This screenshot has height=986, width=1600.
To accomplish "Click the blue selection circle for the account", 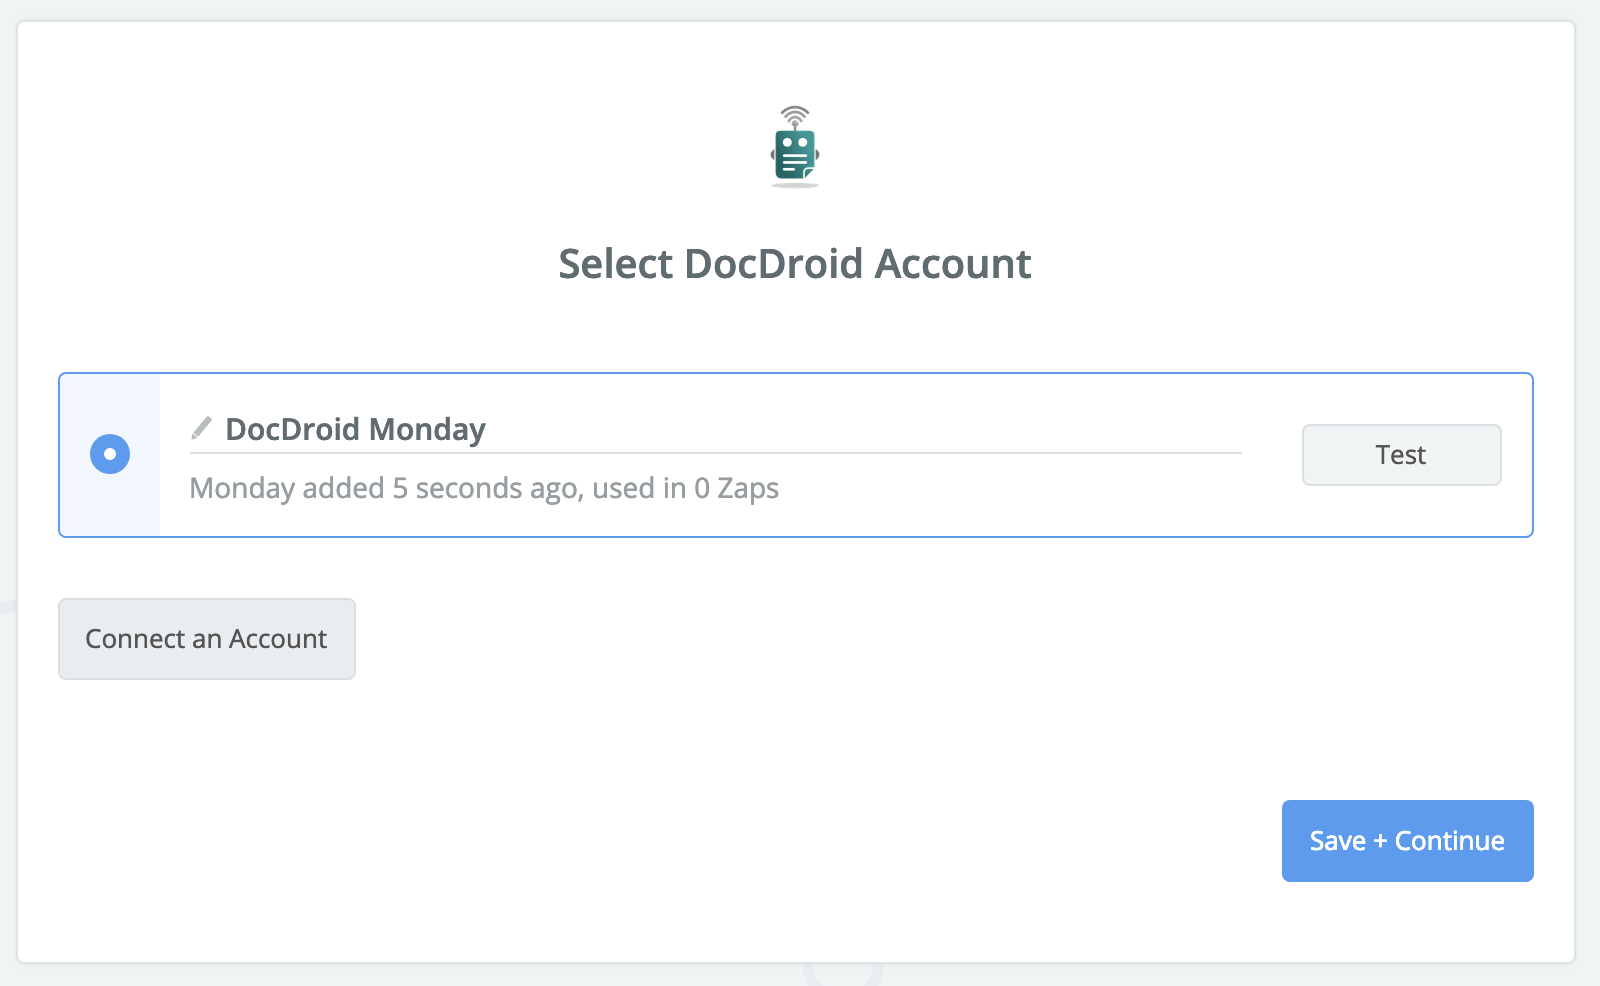I will 110,454.
